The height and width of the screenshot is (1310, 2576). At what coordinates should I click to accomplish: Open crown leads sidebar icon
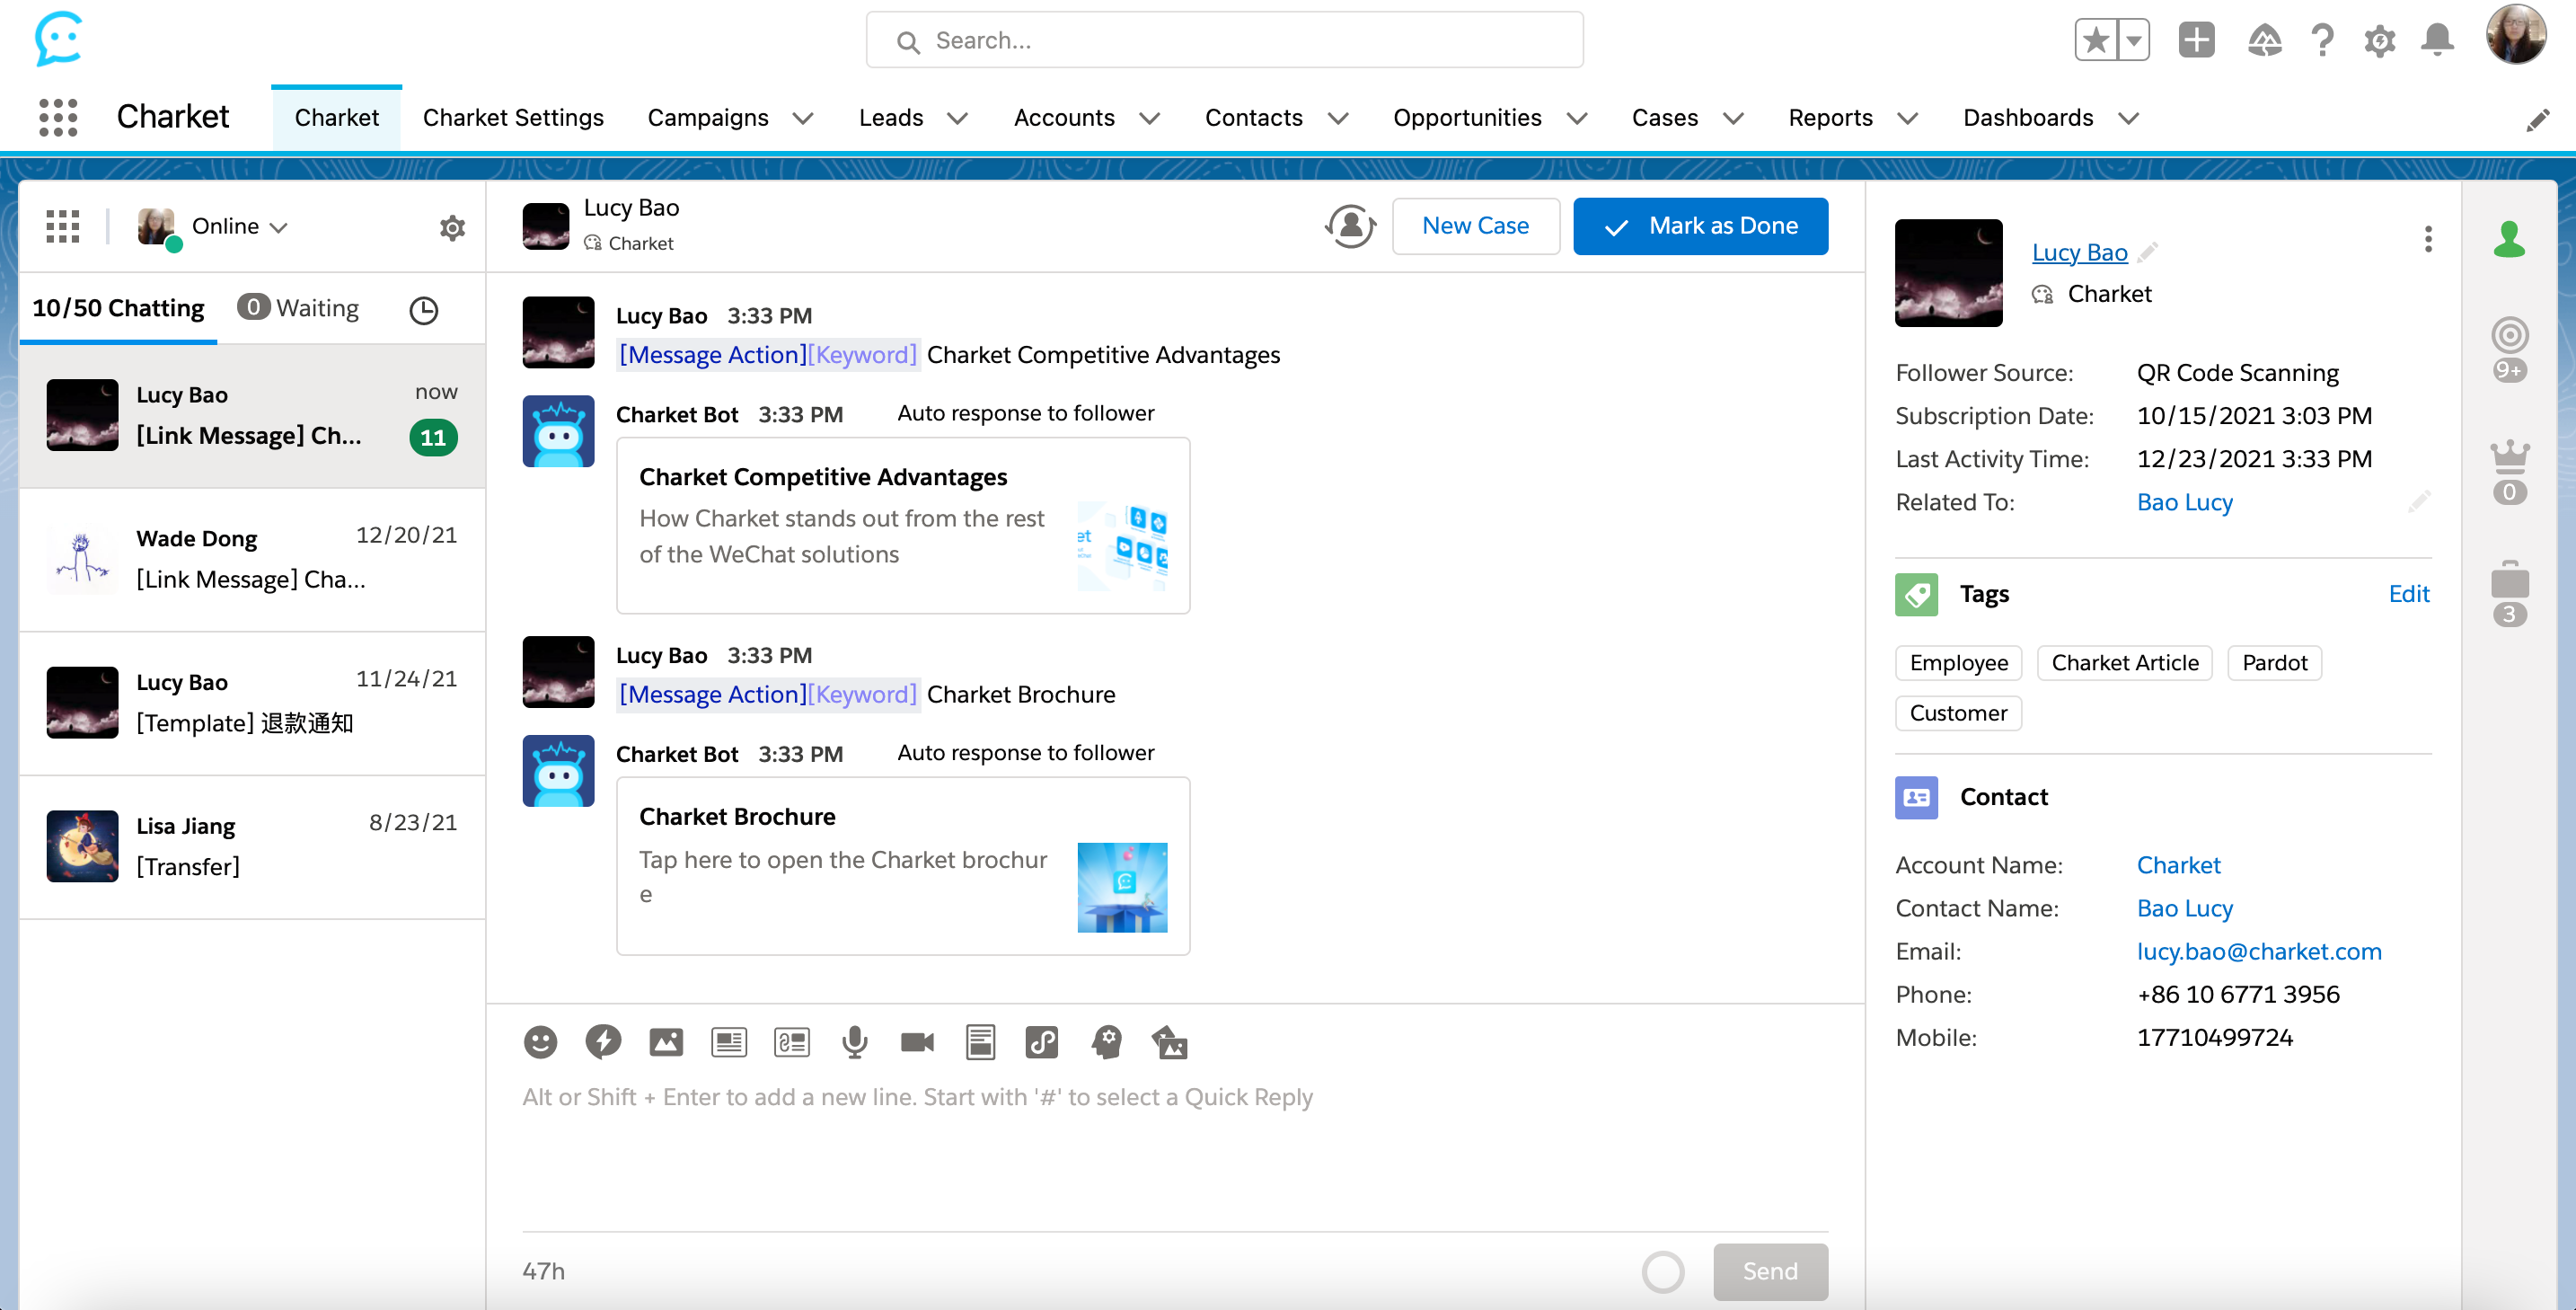(x=2509, y=456)
